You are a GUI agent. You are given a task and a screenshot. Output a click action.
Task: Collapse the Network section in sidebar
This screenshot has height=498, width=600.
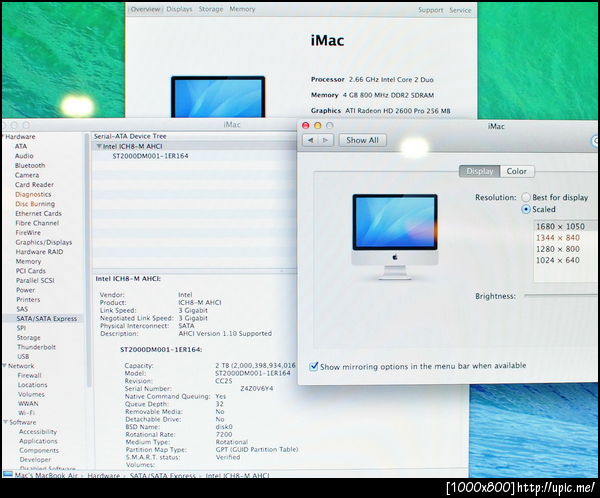tap(5, 366)
